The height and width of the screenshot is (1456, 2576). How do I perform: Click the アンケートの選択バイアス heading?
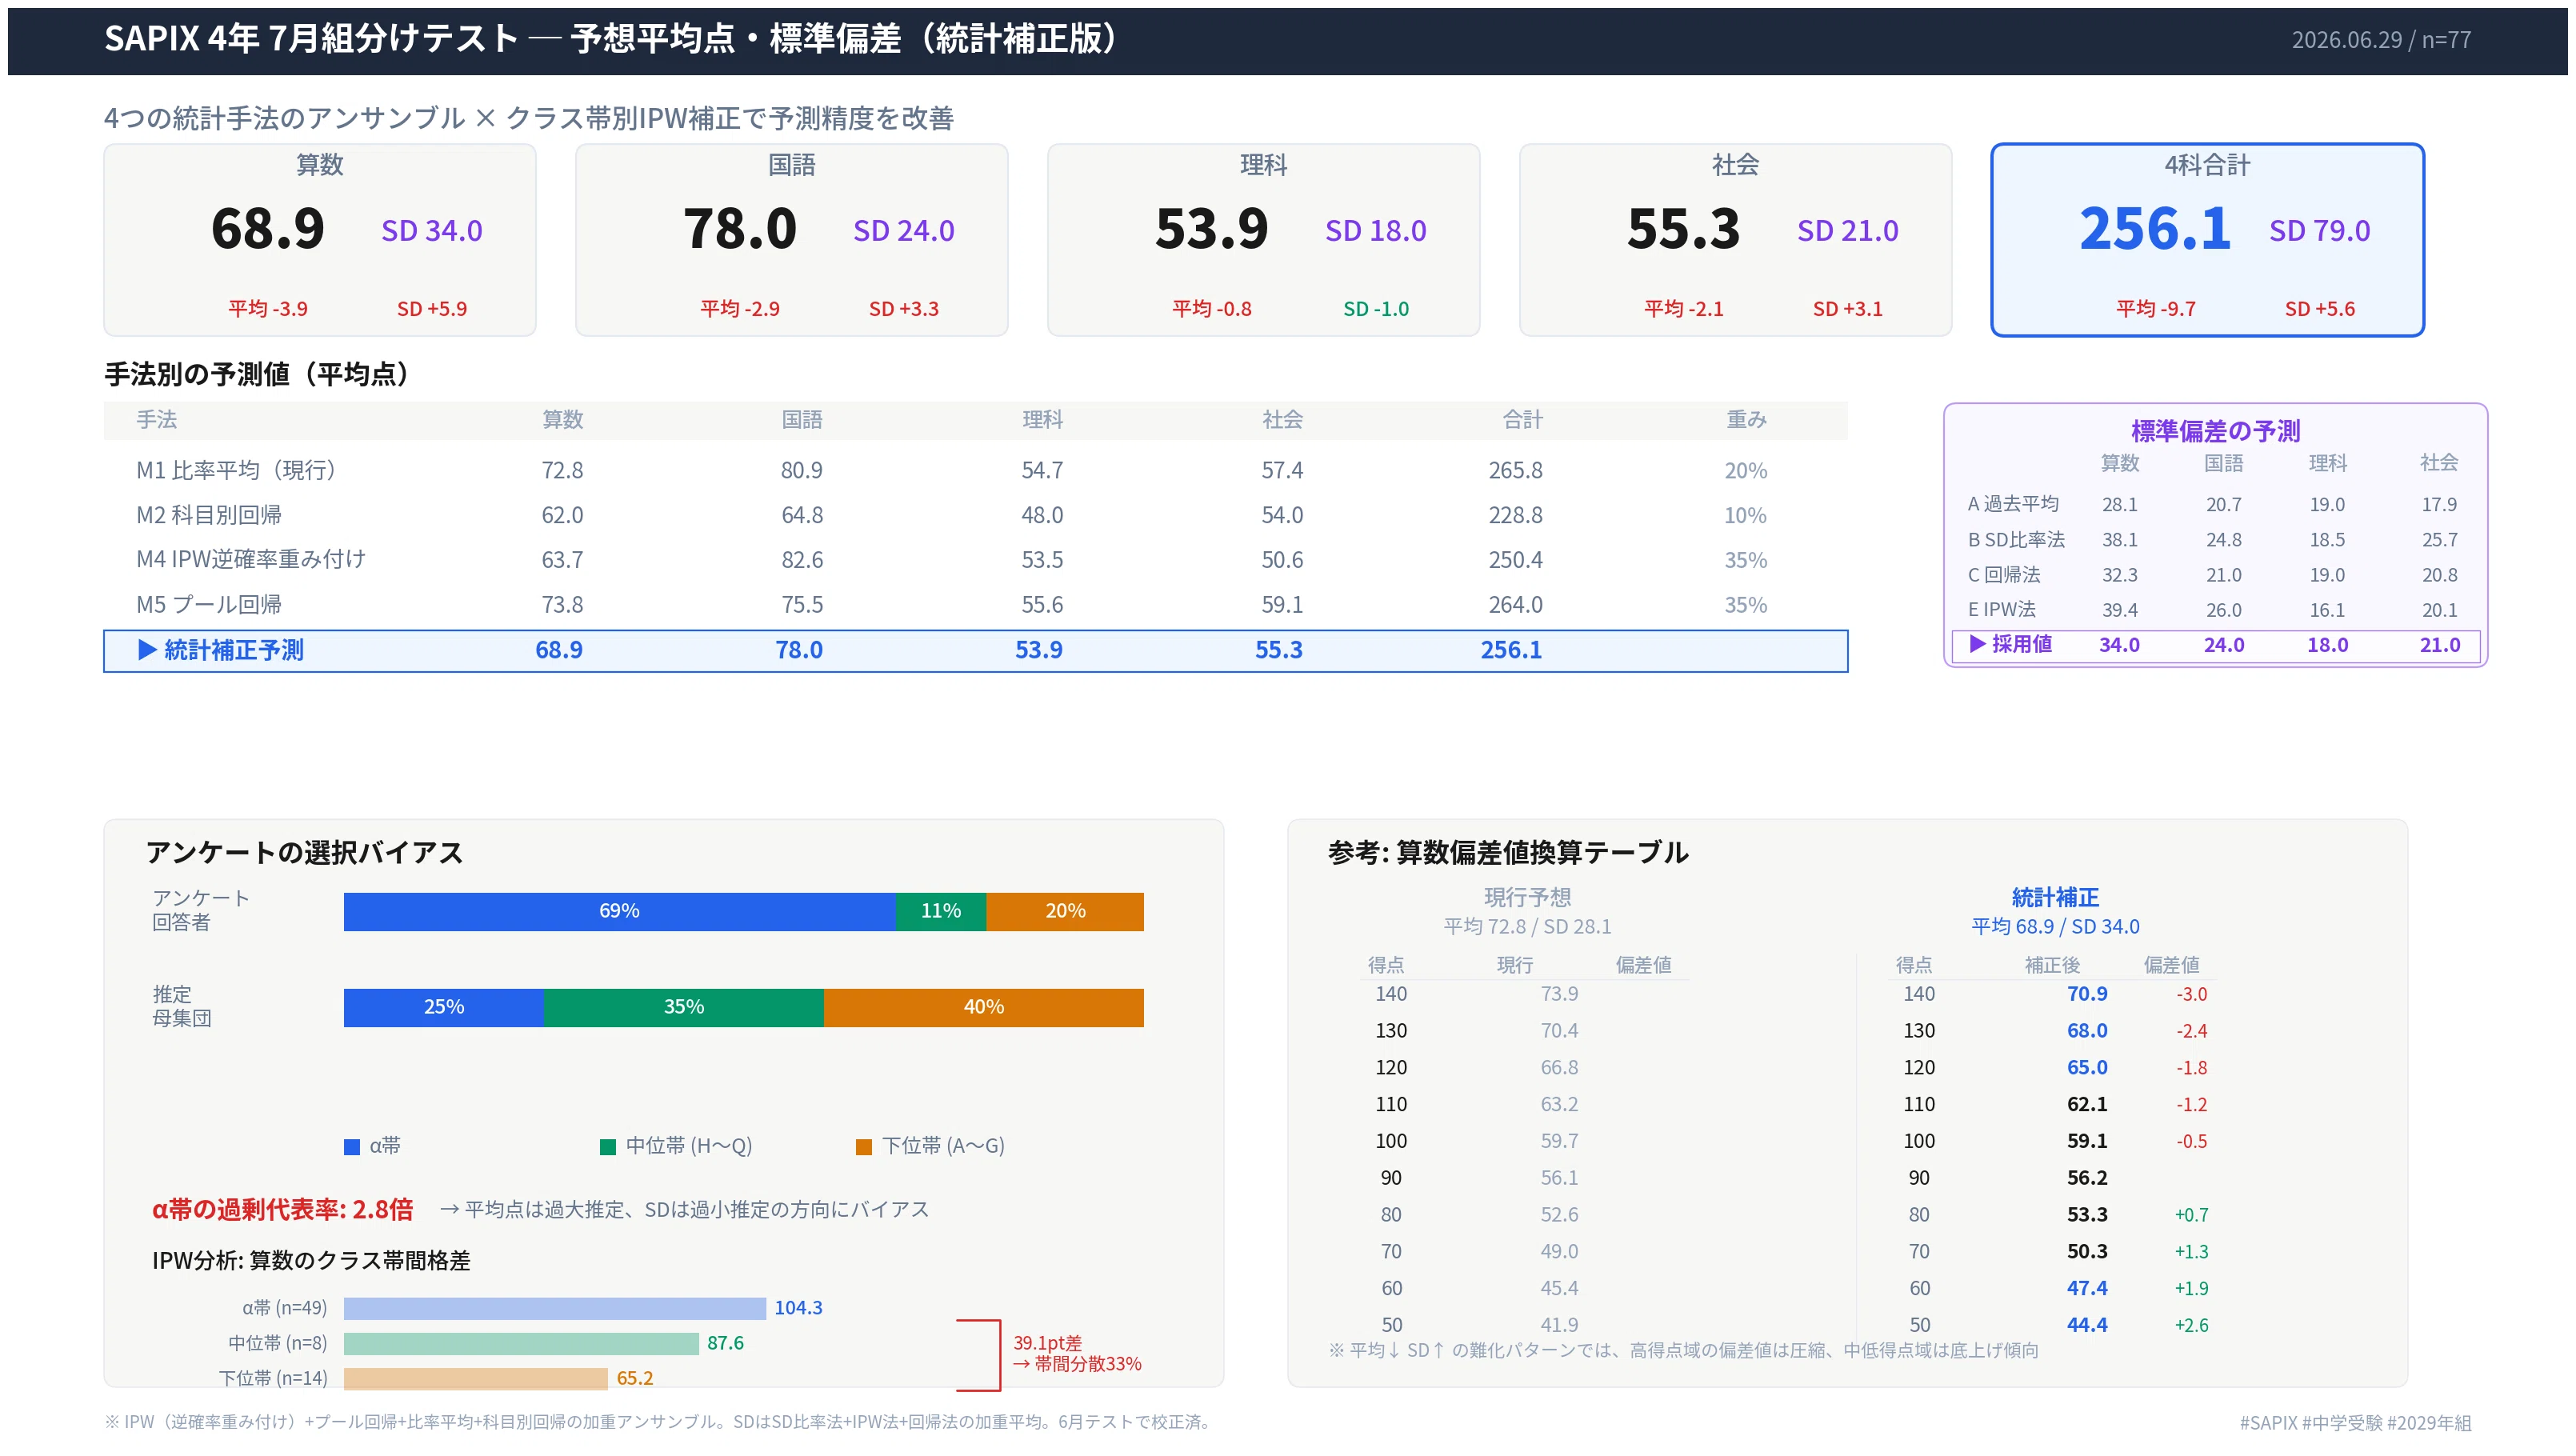(305, 852)
